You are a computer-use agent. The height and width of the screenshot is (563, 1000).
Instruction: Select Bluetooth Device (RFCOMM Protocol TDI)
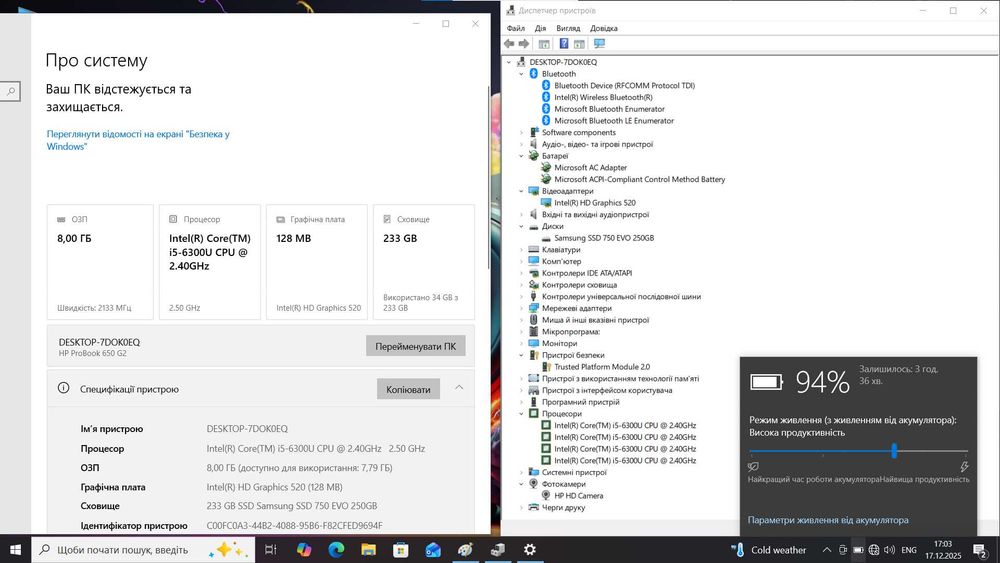[x=624, y=85]
